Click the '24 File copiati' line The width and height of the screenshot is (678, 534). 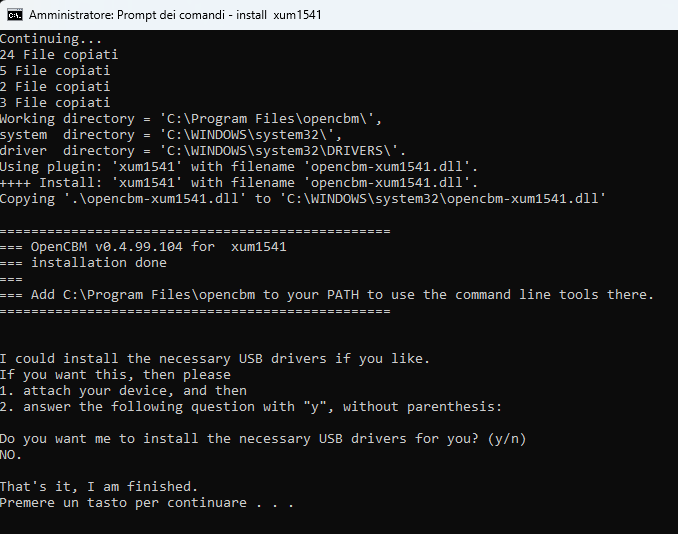59,55
